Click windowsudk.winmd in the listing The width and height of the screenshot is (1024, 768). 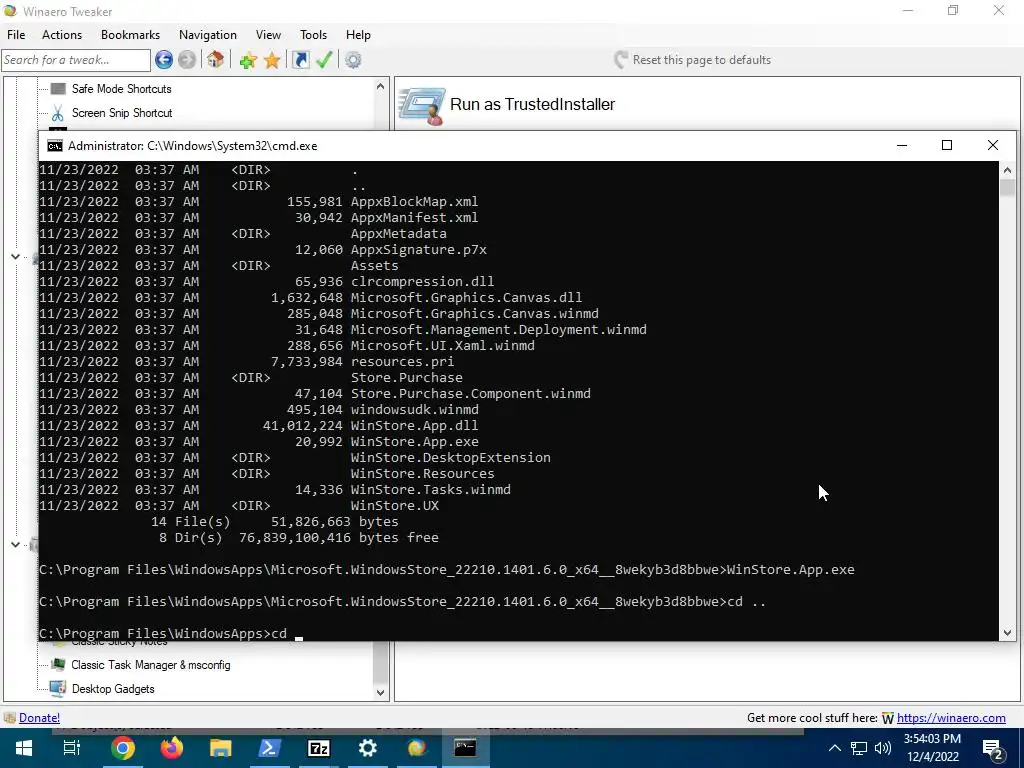click(415, 409)
